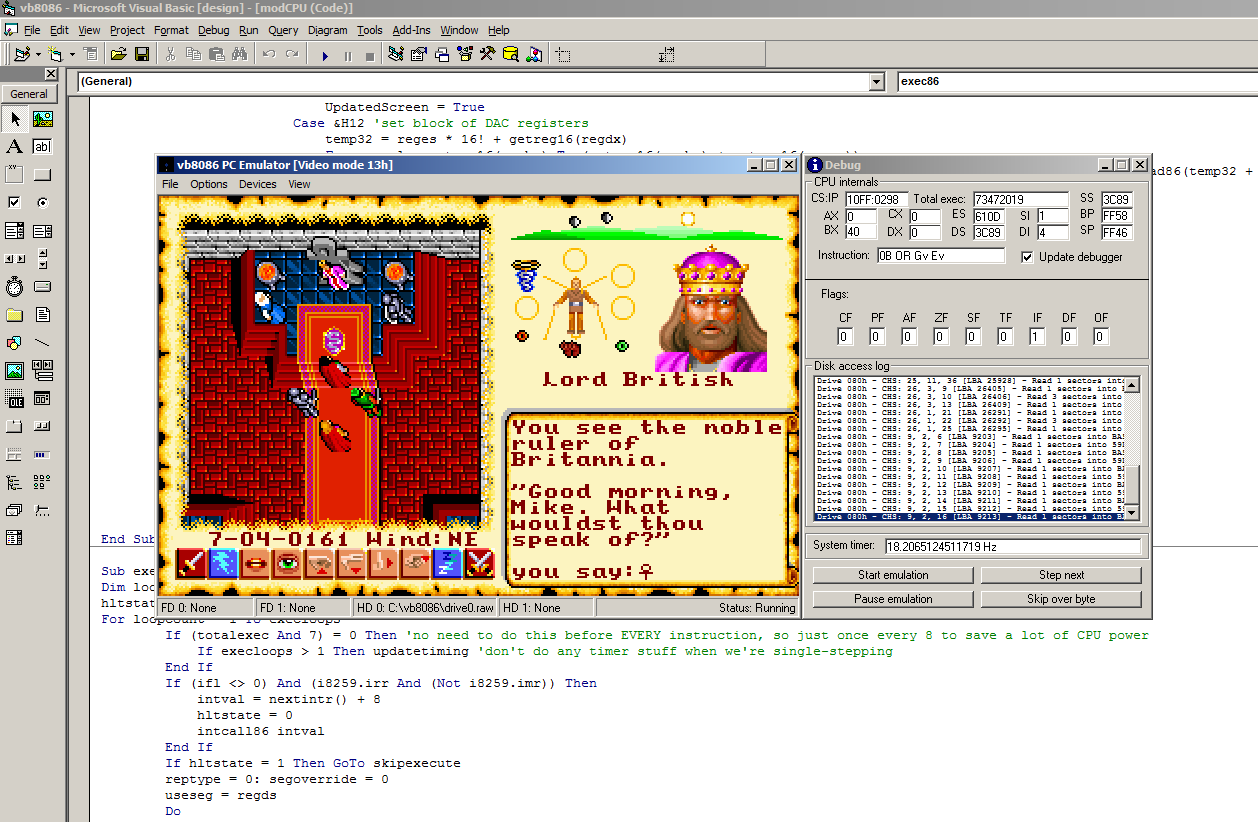
Task: Close the toolbox panel with X
Action: tap(50, 74)
